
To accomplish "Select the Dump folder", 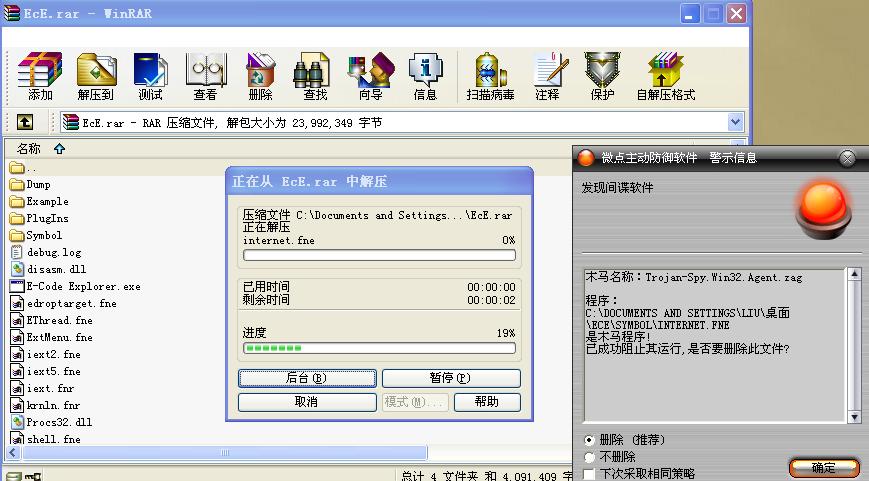I will pos(30,185).
